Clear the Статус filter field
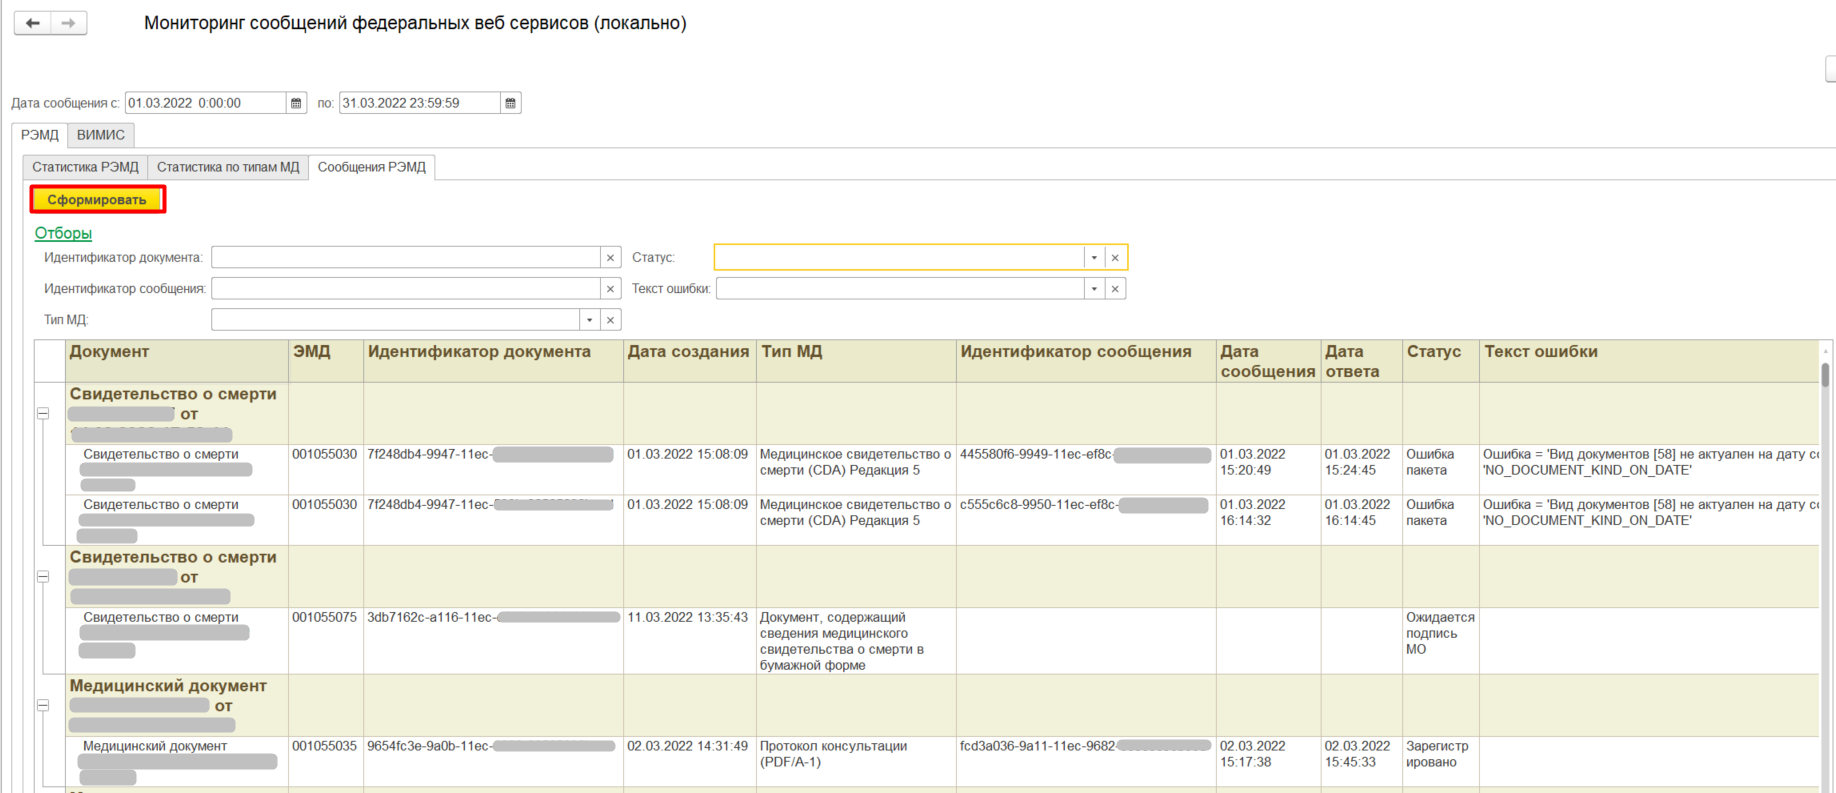This screenshot has height=793, width=1836. click(x=1115, y=258)
